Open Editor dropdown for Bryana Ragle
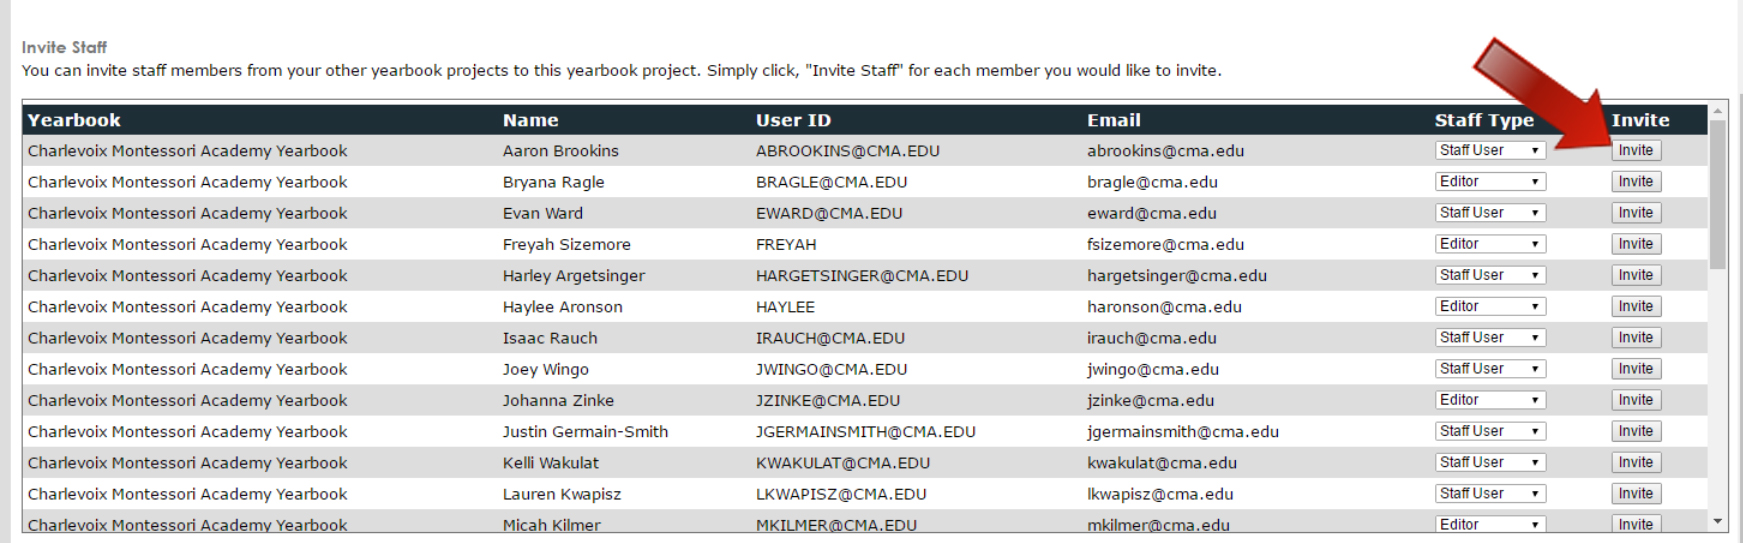The height and width of the screenshot is (543, 1743). point(1490,181)
